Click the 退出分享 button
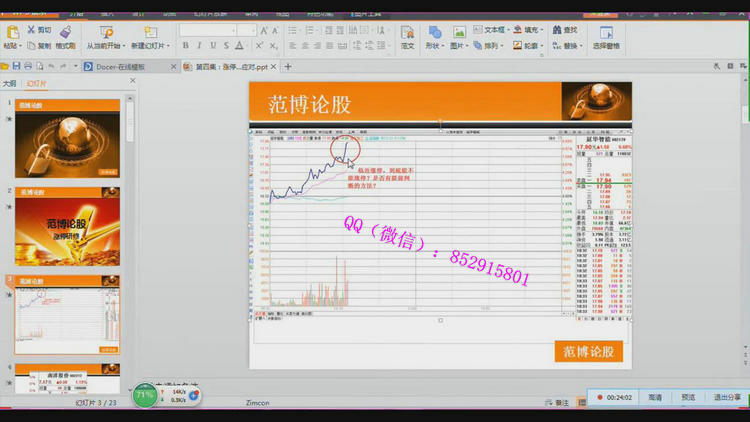The width and height of the screenshot is (750, 422). [725, 397]
